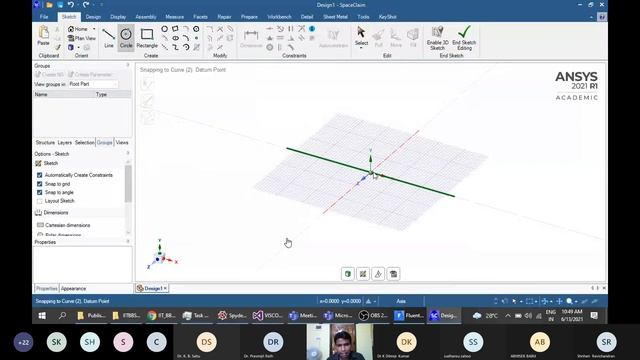The width and height of the screenshot is (640, 360).
Task: Enable Layout Sketch checkbox
Action: click(x=40, y=201)
